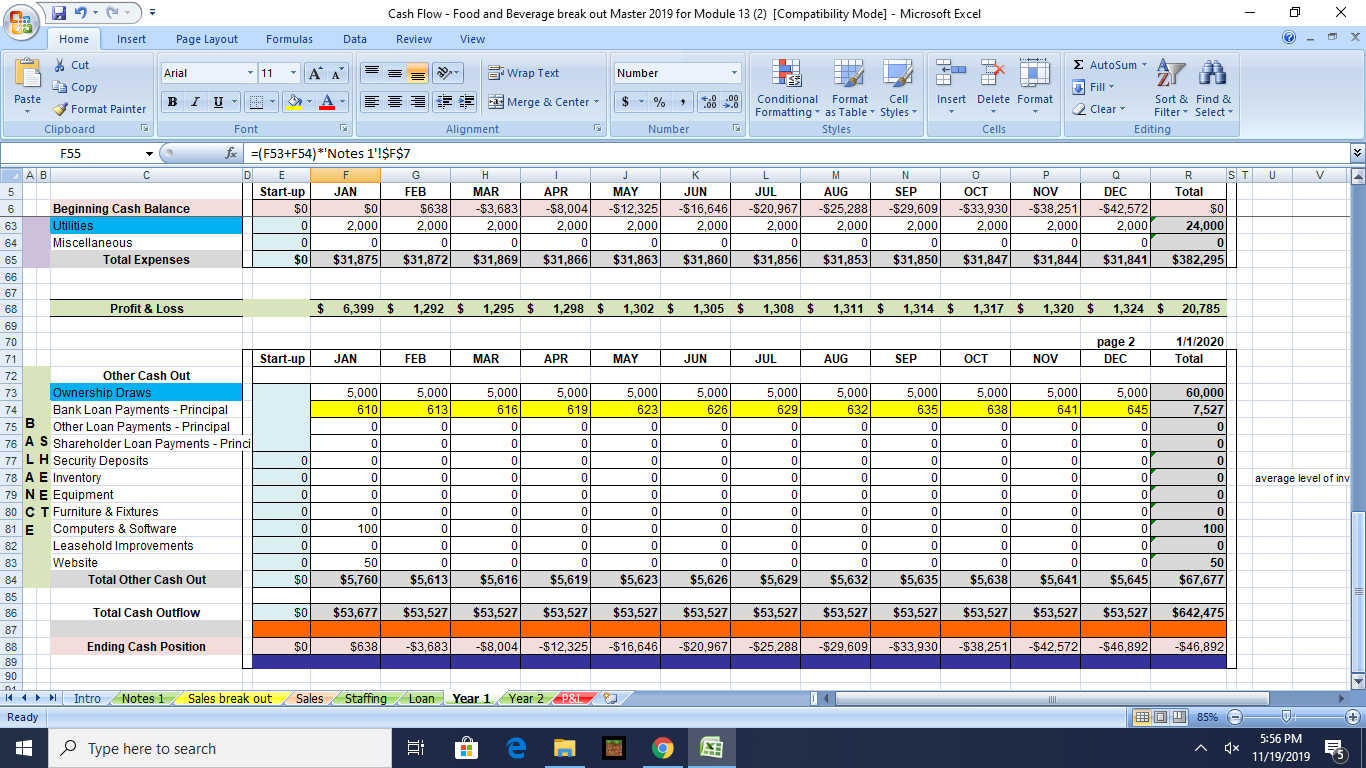This screenshot has height=768, width=1366.
Task: Increase font size with Grow Font
Action: [315, 73]
